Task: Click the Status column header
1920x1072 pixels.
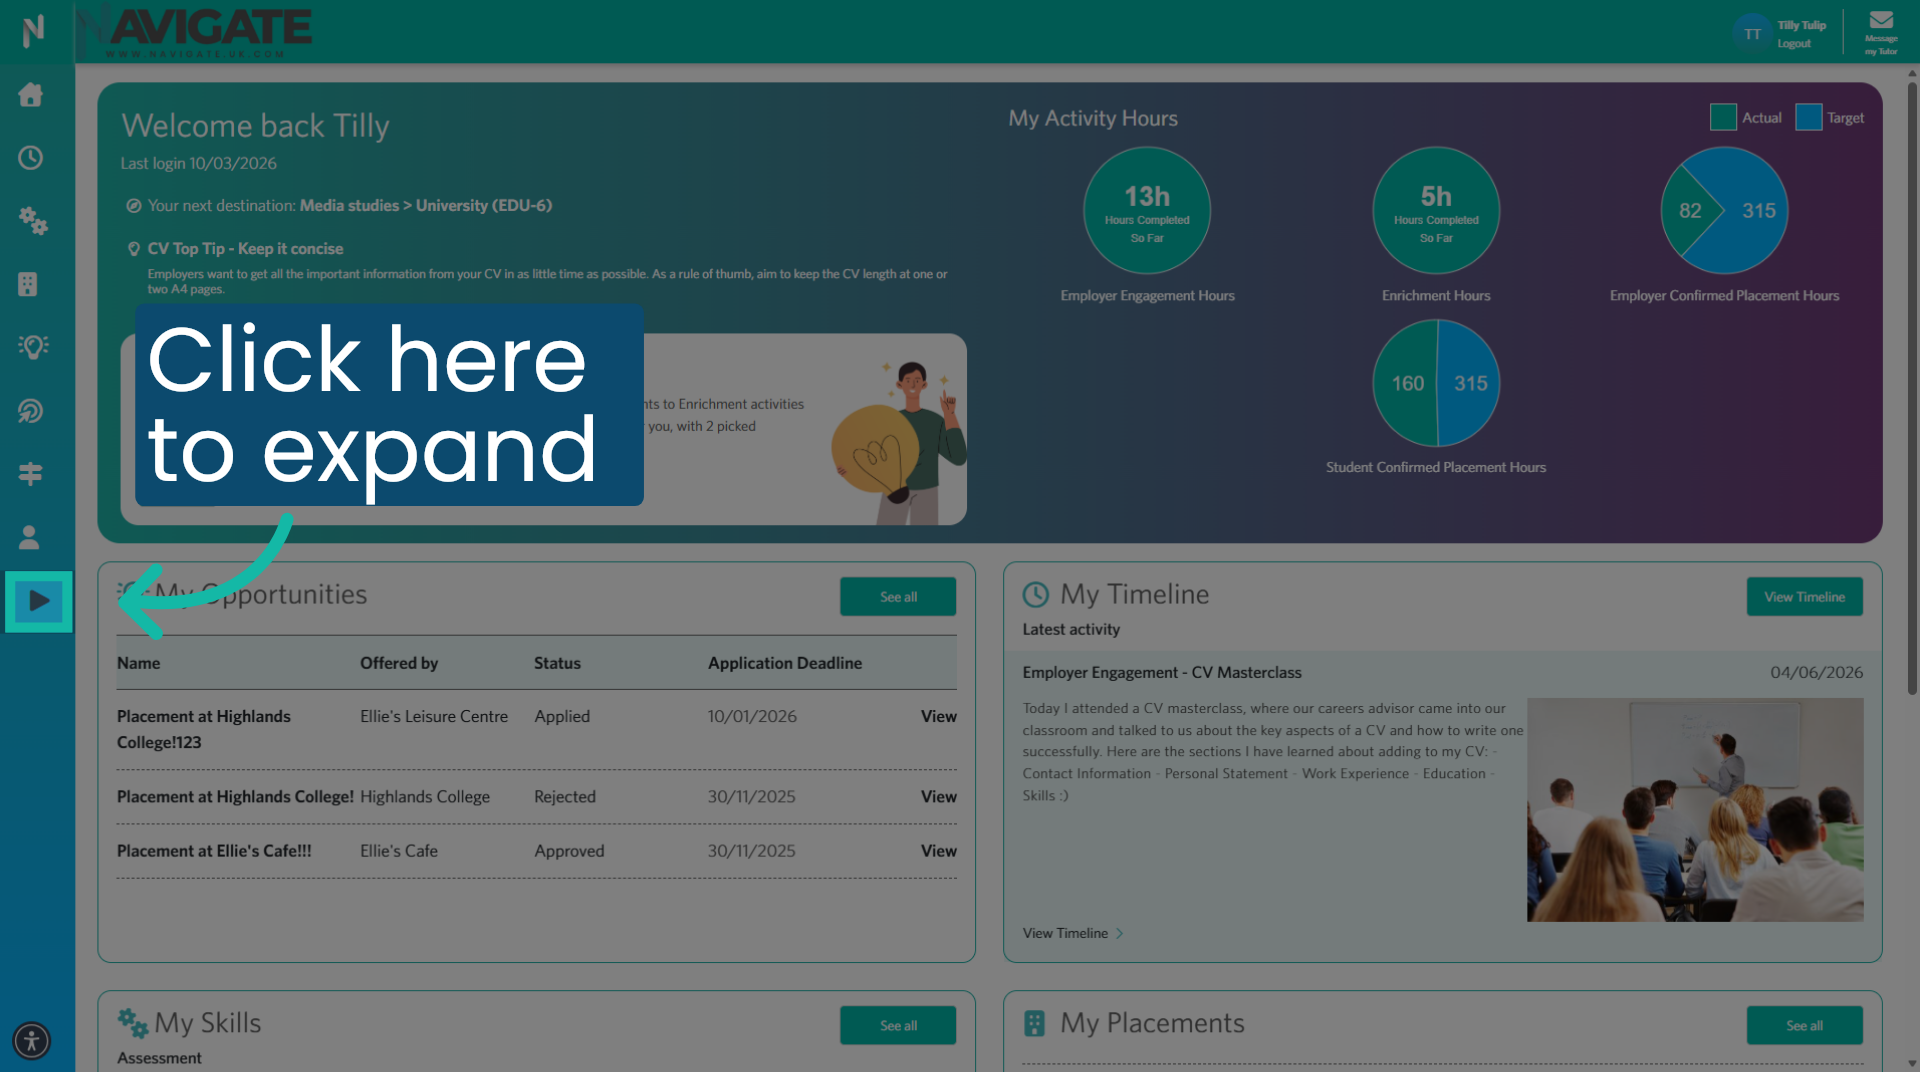Action: pyautogui.click(x=557, y=663)
